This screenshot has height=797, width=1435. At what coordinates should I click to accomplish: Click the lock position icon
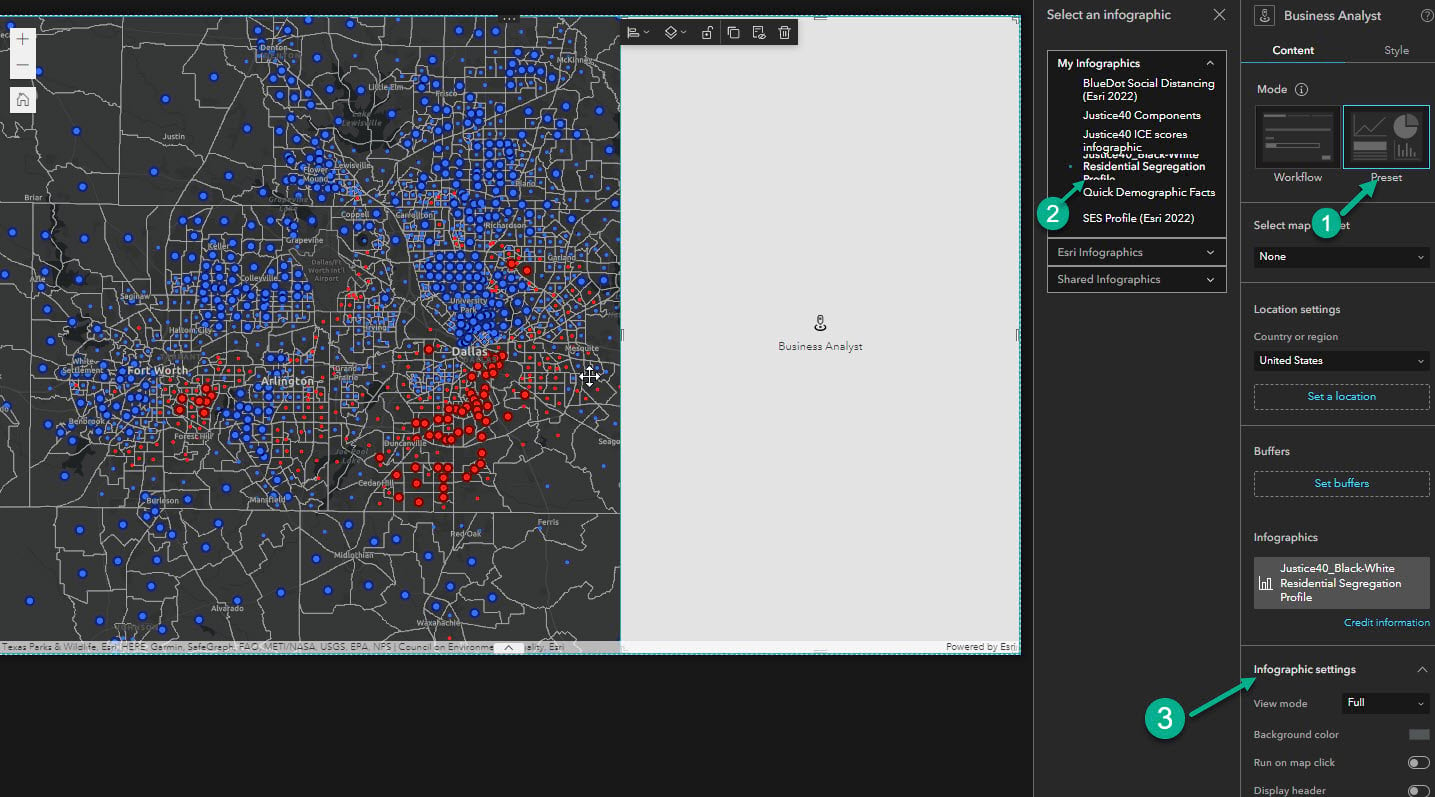707,33
